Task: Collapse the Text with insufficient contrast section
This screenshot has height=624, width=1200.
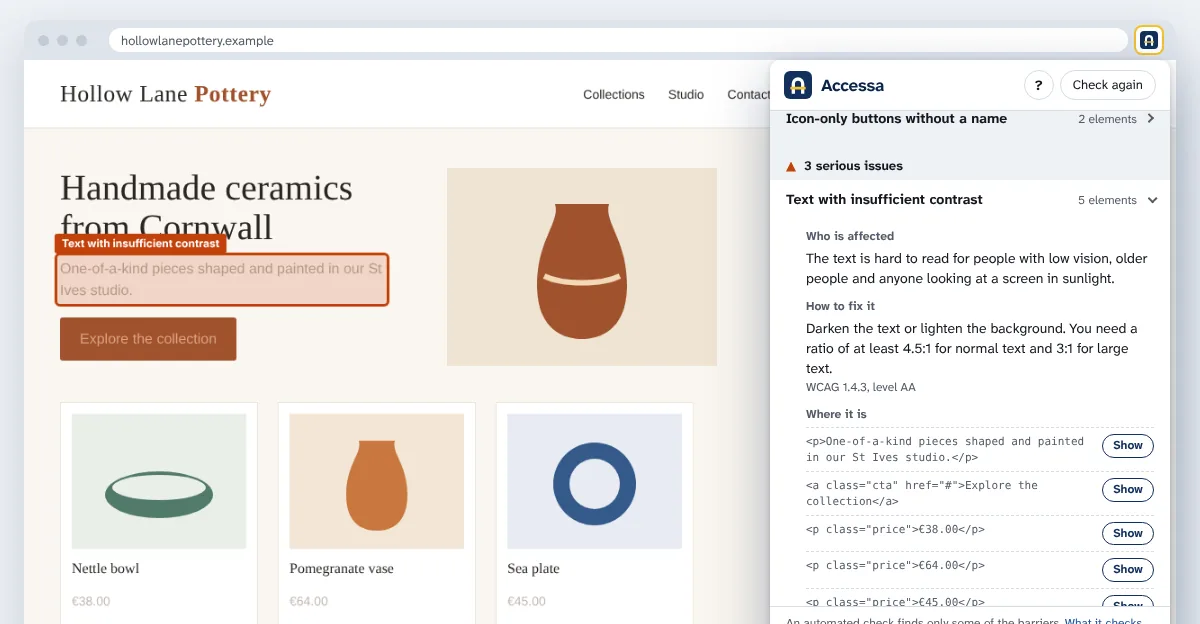Action: pyautogui.click(x=970, y=200)
